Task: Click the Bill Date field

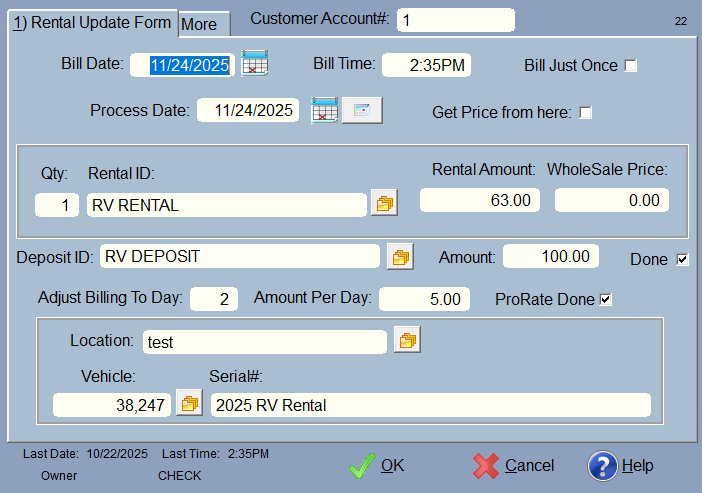Action: point(182,65)
